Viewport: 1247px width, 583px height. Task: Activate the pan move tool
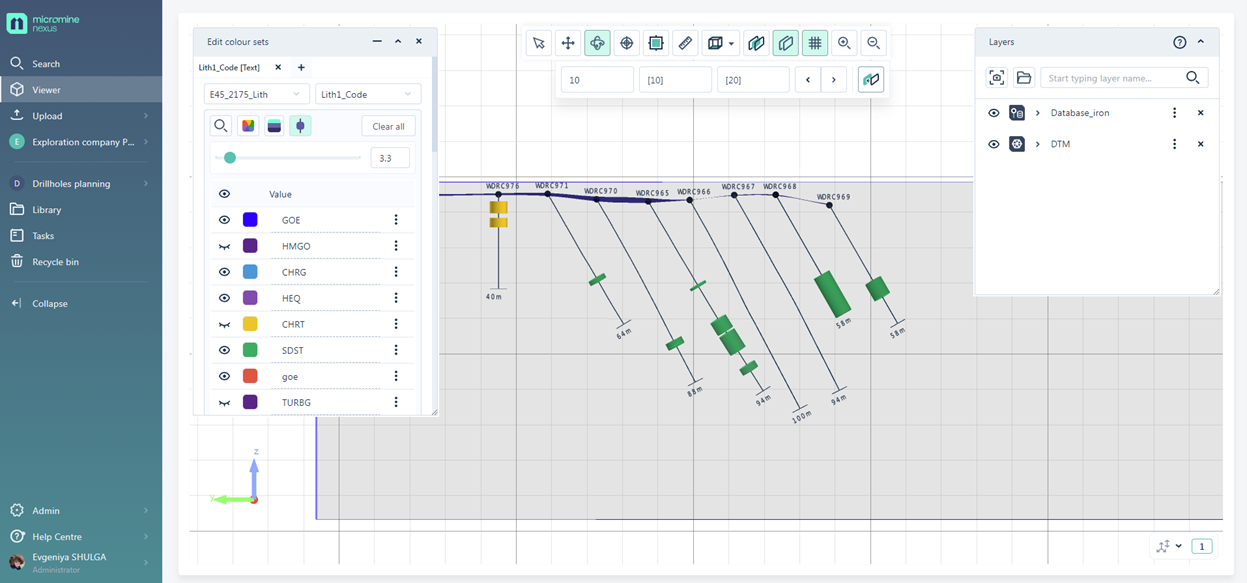568,43
